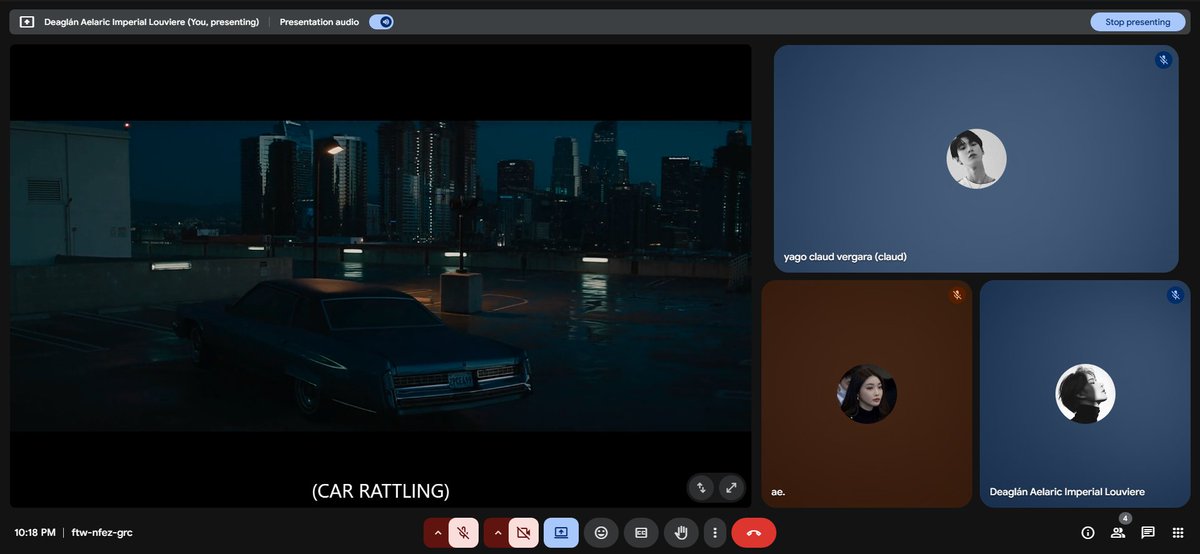
Task: Click the ae. participant avatar
Action: (x=866, y=394)
